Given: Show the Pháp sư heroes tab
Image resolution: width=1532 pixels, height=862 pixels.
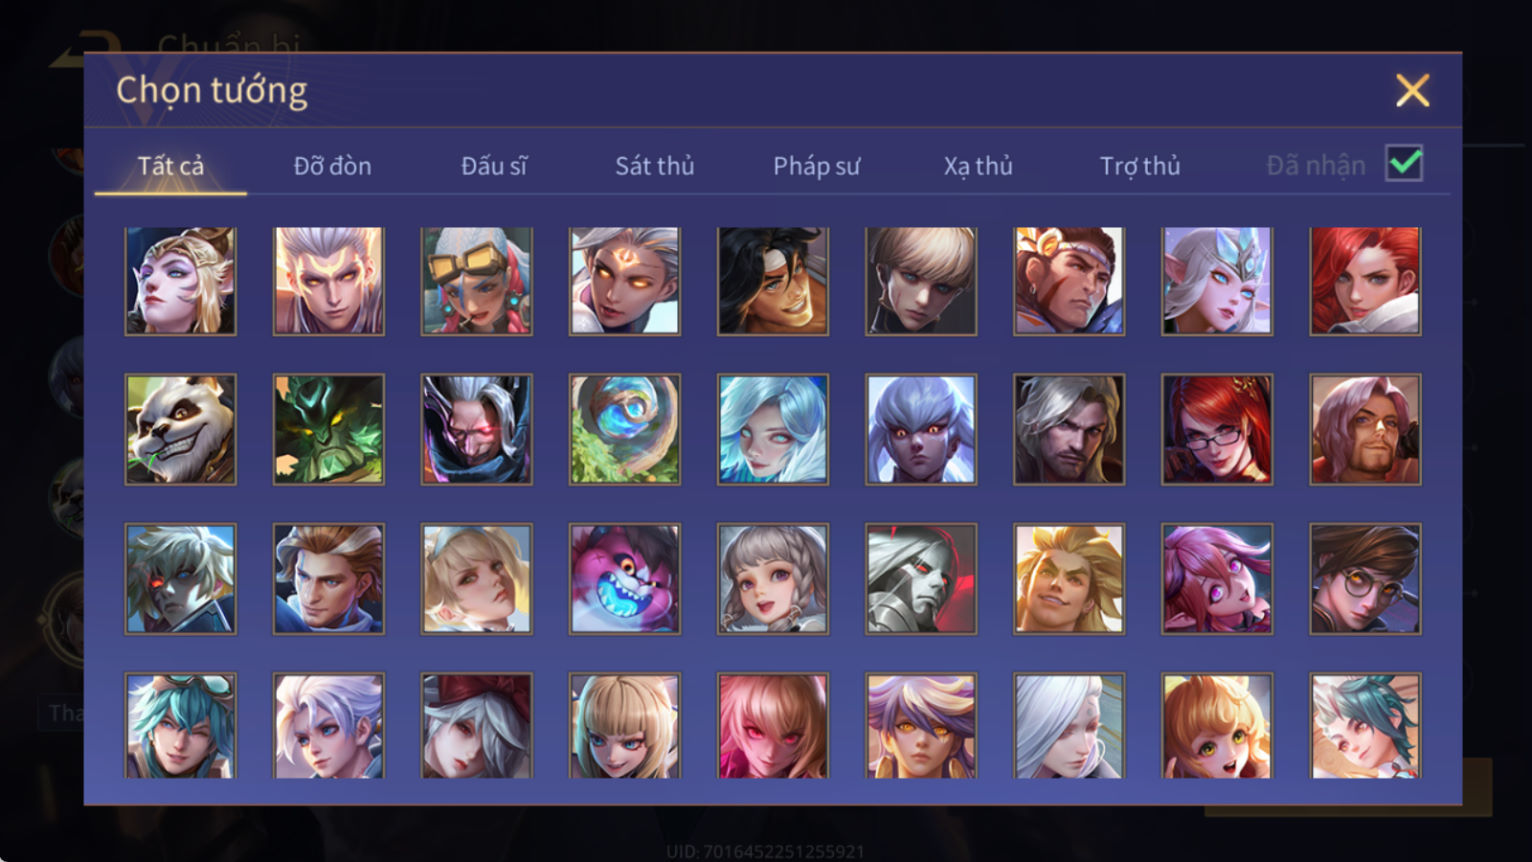Looking at the screenshot, I should [x=816, y=166].
